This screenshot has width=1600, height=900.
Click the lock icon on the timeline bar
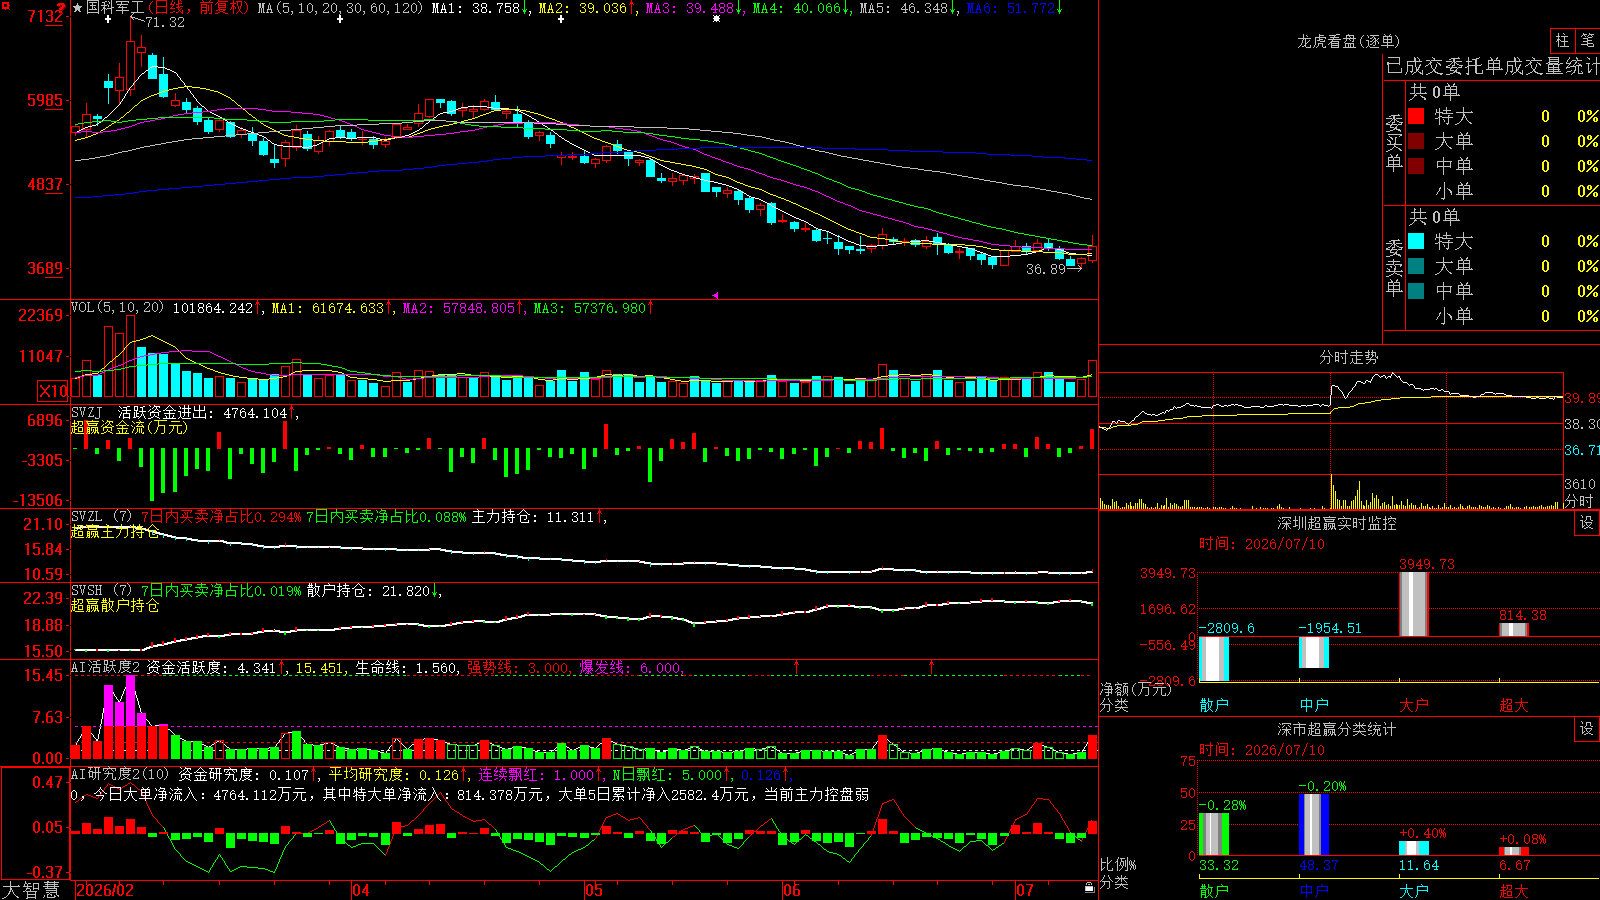[1090, 888]
